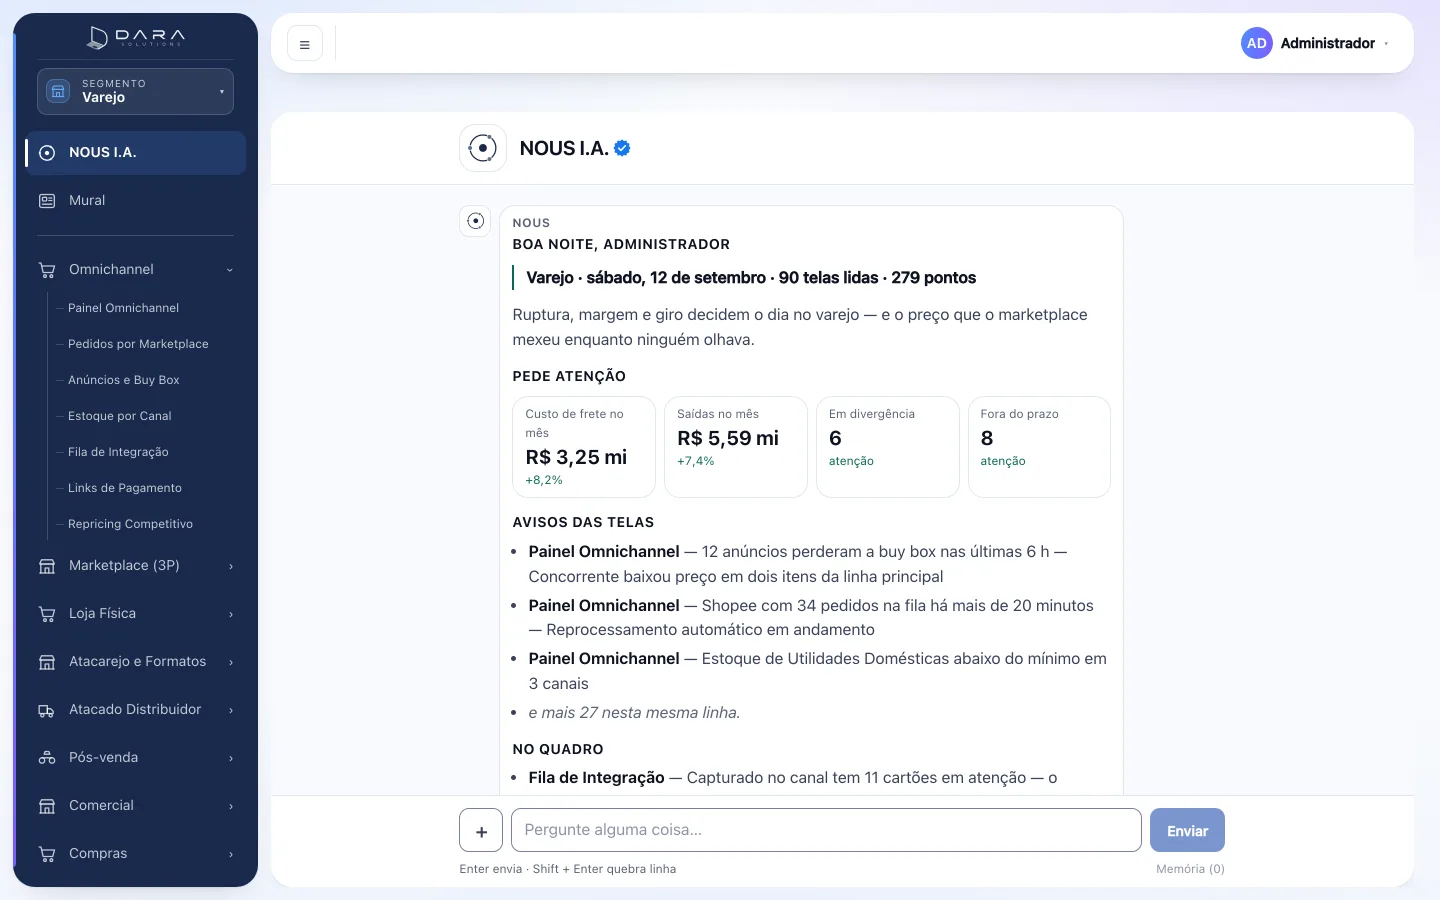Viewport: 1440px width, 900px height.
Task: Click the Comercial store icon
Action: coord(47,806)
